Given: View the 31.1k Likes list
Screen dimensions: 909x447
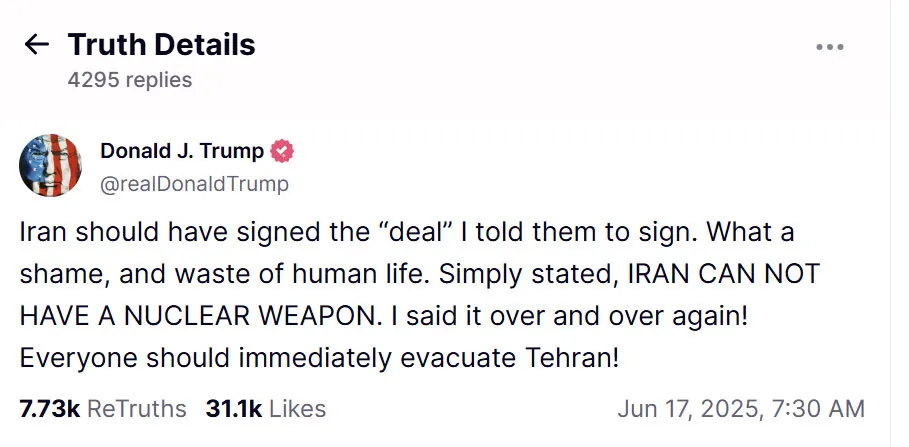Looking at the screenshot, I should click(266, 409).
